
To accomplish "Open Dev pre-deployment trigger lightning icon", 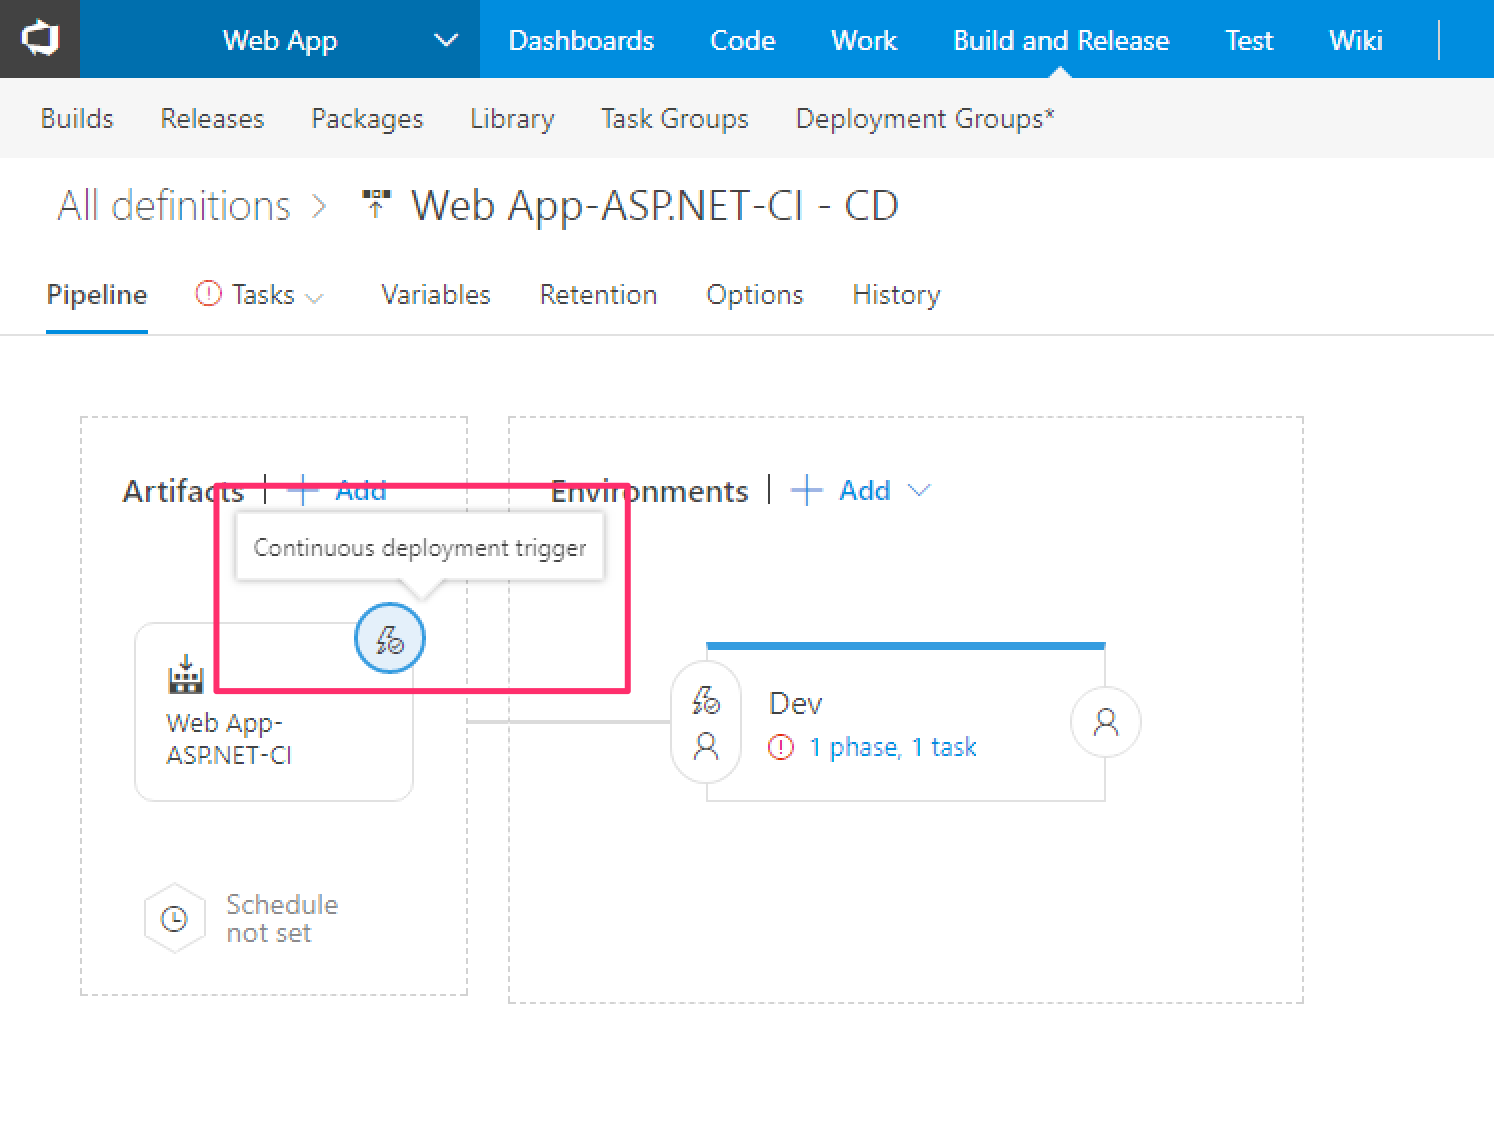I will pos(706,700).
